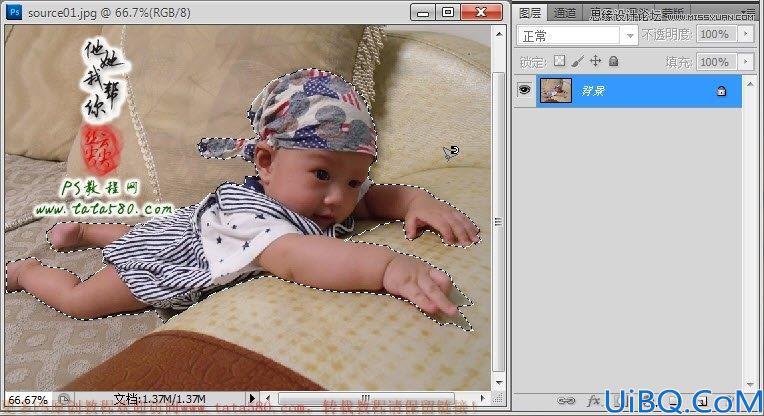Switch to the 通道 tab

(x=565, y=14)
